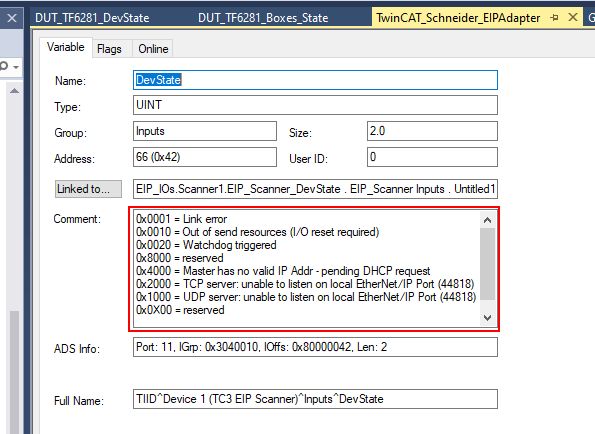Click the left panel vertical scrollbar thumb

tap(14, 372)
